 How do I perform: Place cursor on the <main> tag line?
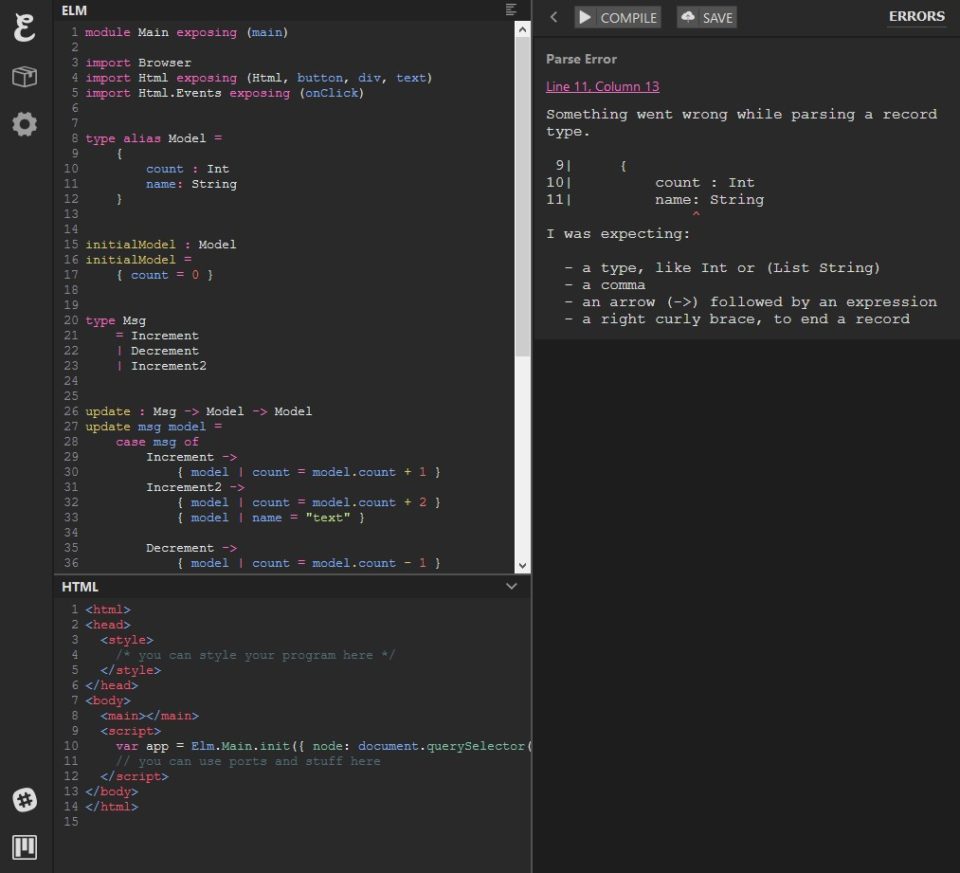(x=149, y=716)
